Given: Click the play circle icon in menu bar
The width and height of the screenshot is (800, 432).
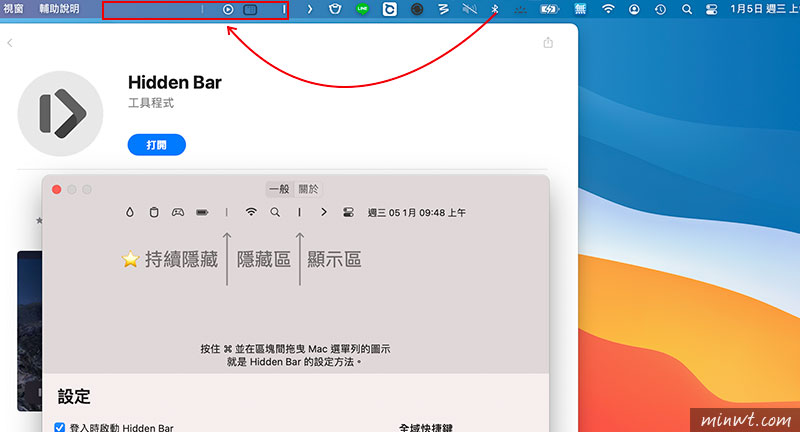Looking at the screenshot, I should point(228,9).
